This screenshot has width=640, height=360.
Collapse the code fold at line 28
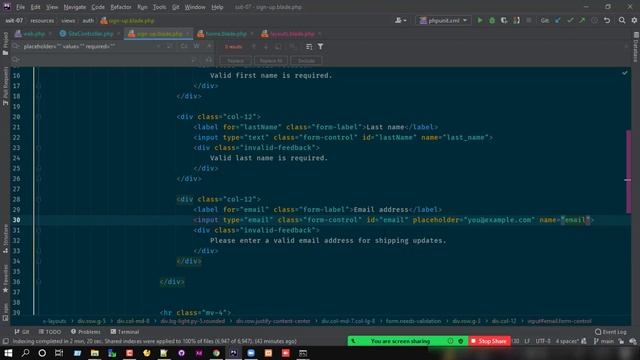pyautogui.click(x=39, y=199)
